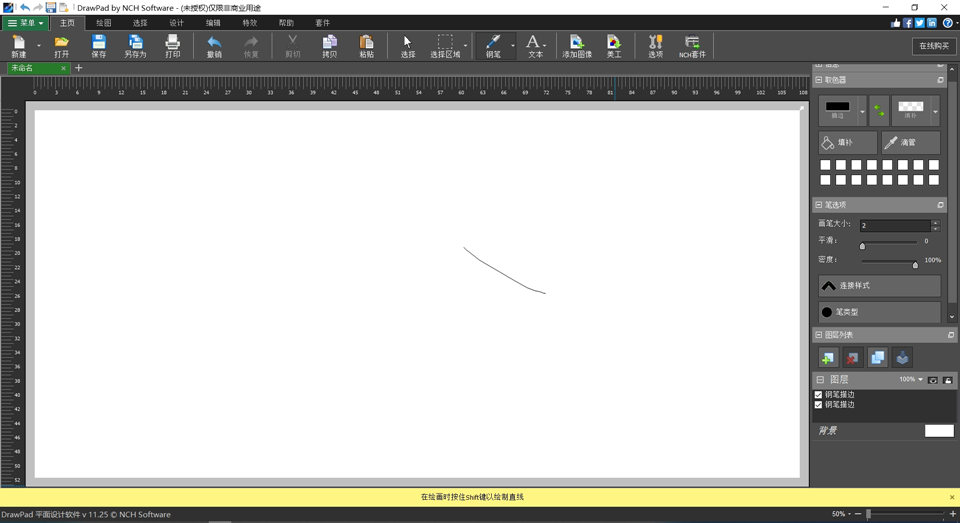The image size is (960, 523).
Task: Uncheck the second 钢笔描边 layer checkbox
Action: coord(819,405)
